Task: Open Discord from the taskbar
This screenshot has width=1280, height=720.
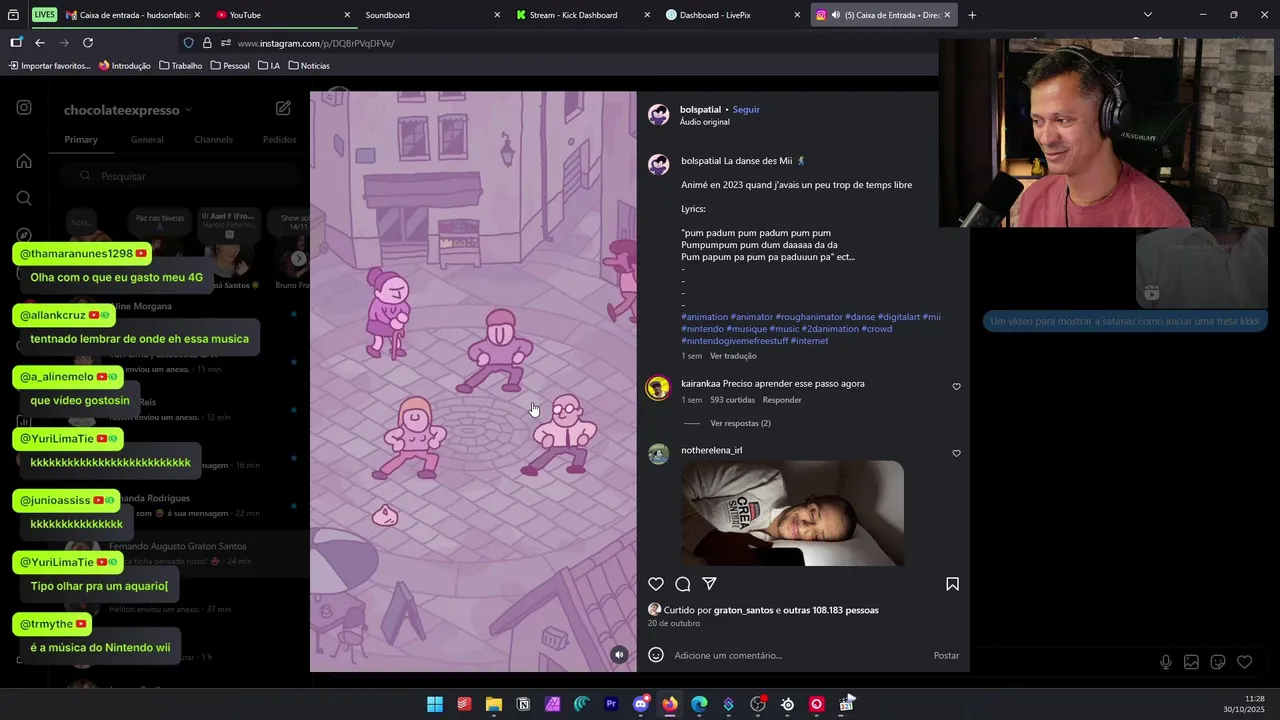Action: tap(641, 704)
